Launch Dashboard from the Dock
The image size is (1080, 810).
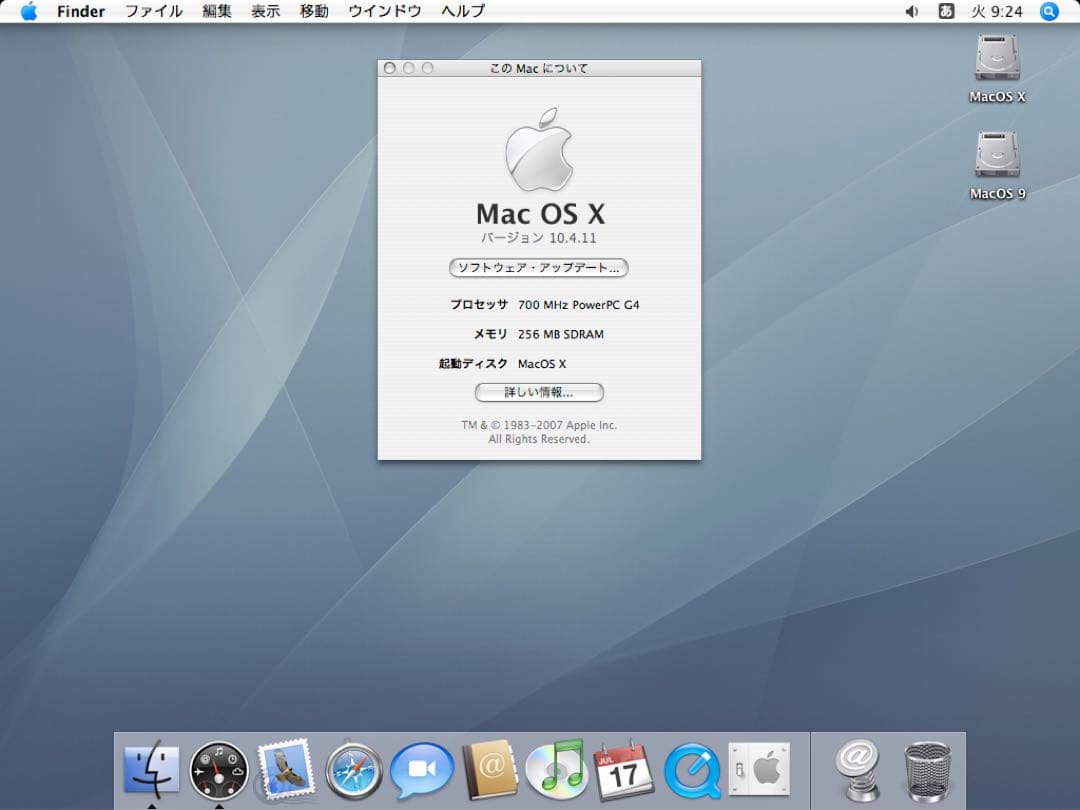point(219,770)
